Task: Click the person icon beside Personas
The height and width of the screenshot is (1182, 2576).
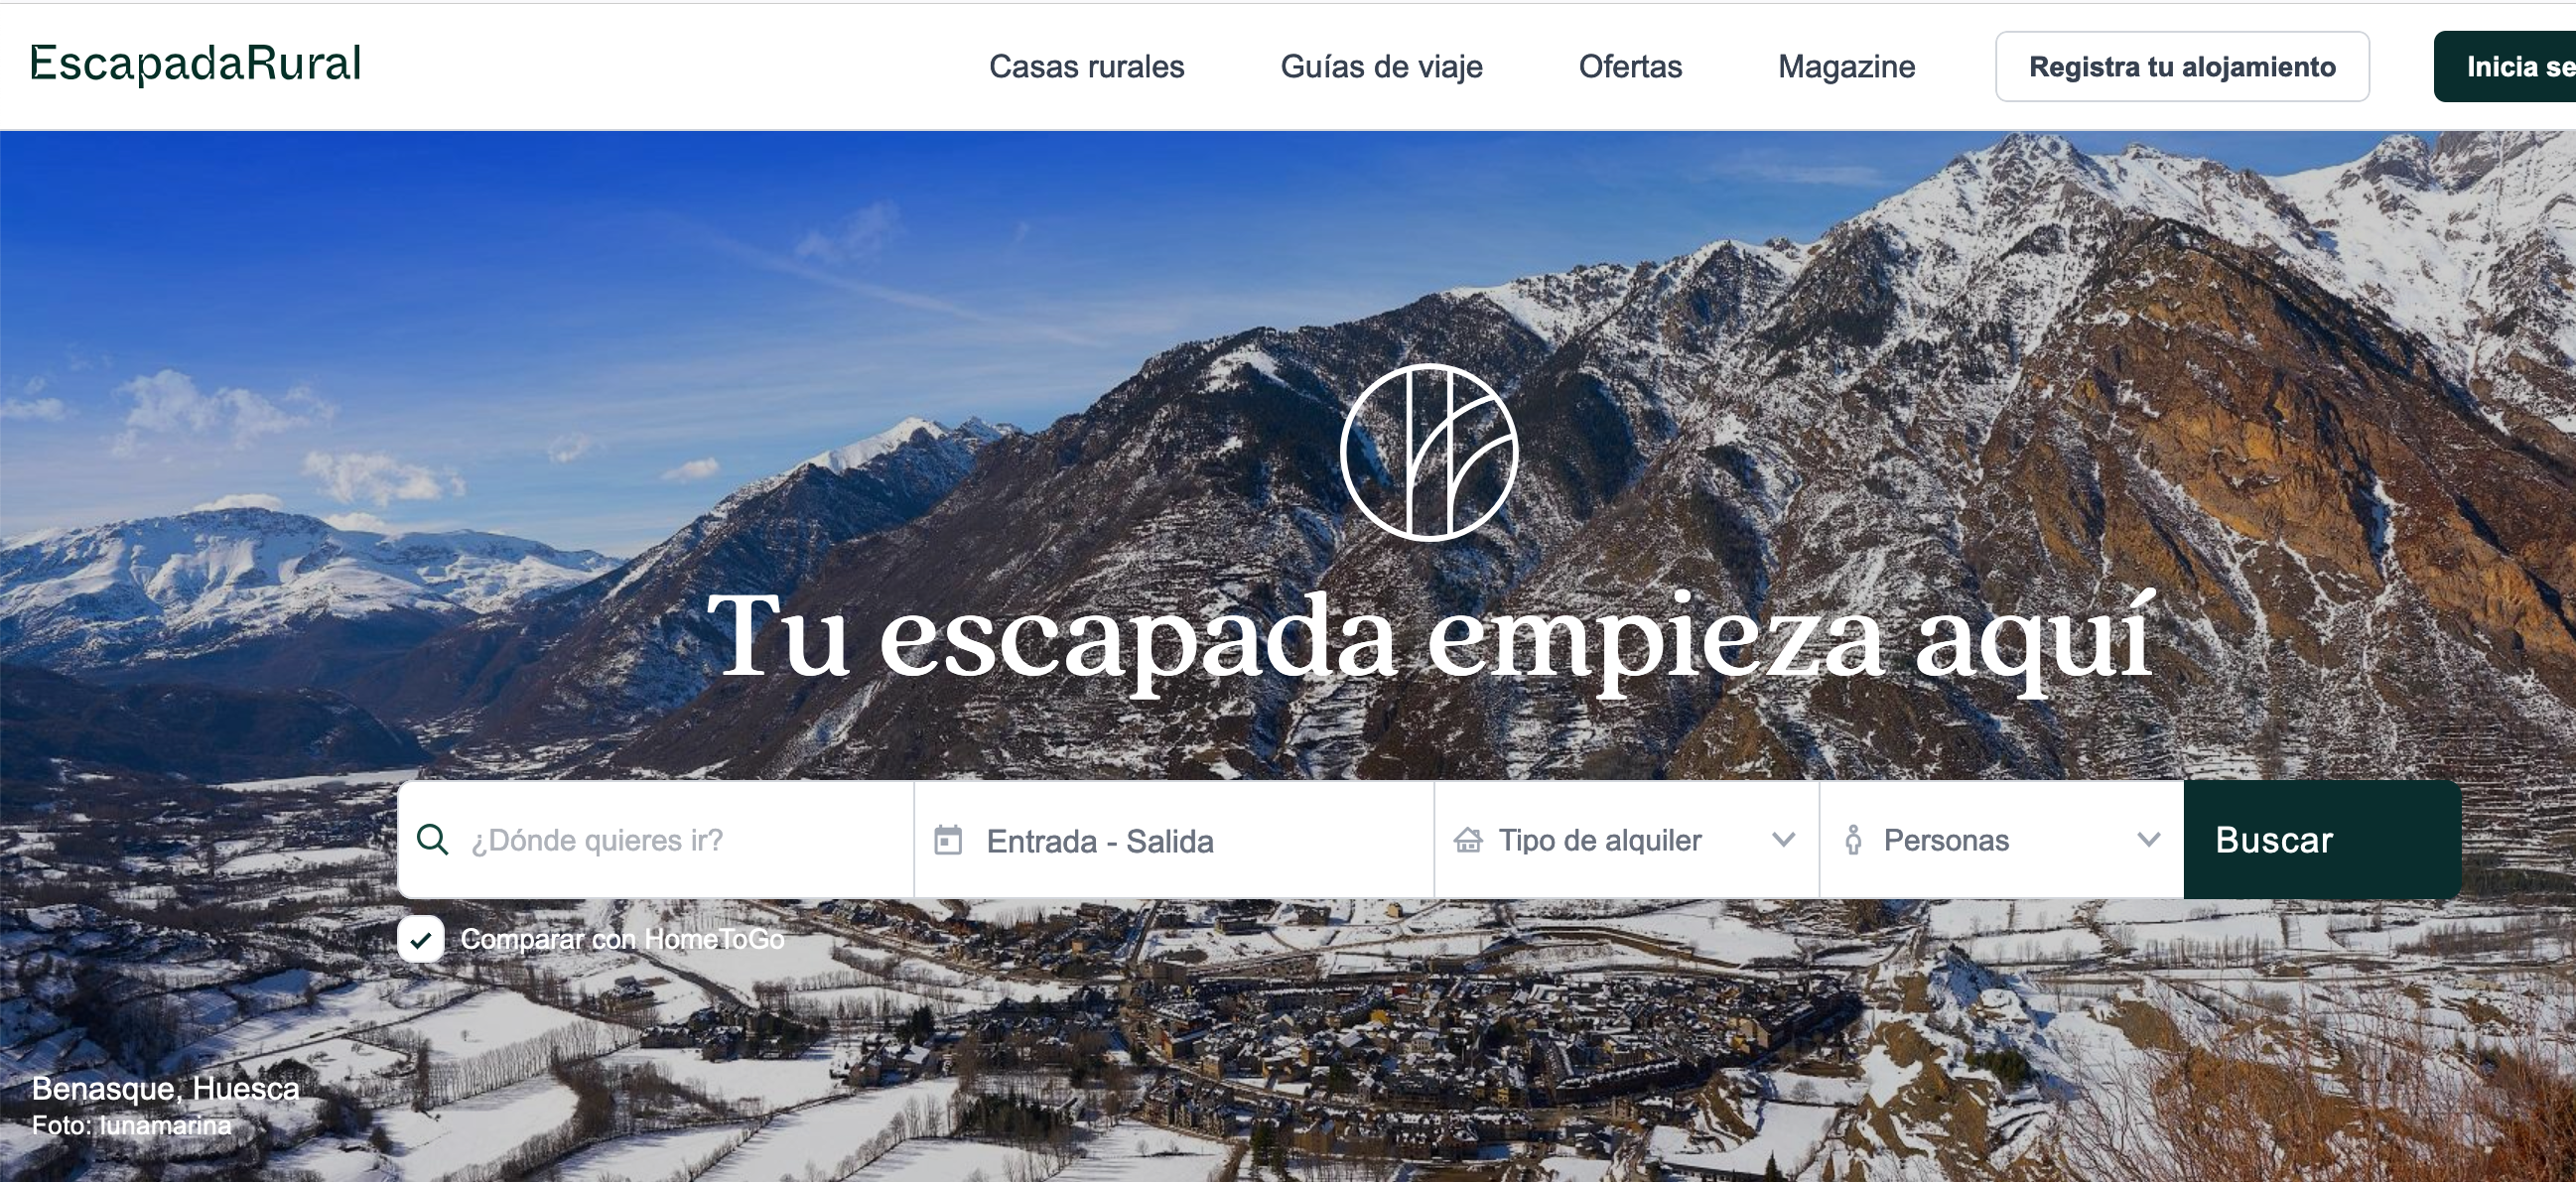Action: [1853, 840]
